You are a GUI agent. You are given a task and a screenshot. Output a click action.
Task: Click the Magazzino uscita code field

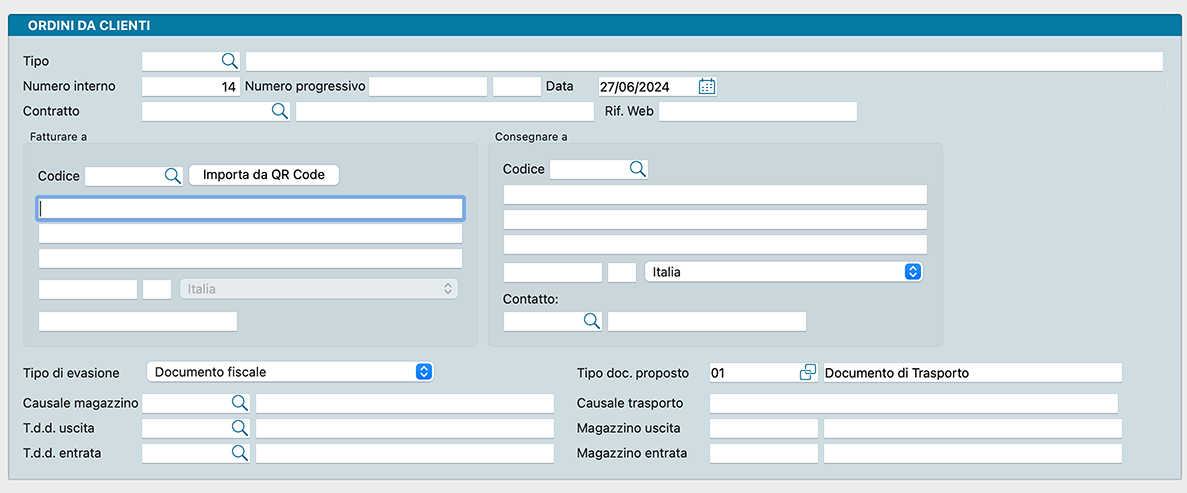point(762,428)
